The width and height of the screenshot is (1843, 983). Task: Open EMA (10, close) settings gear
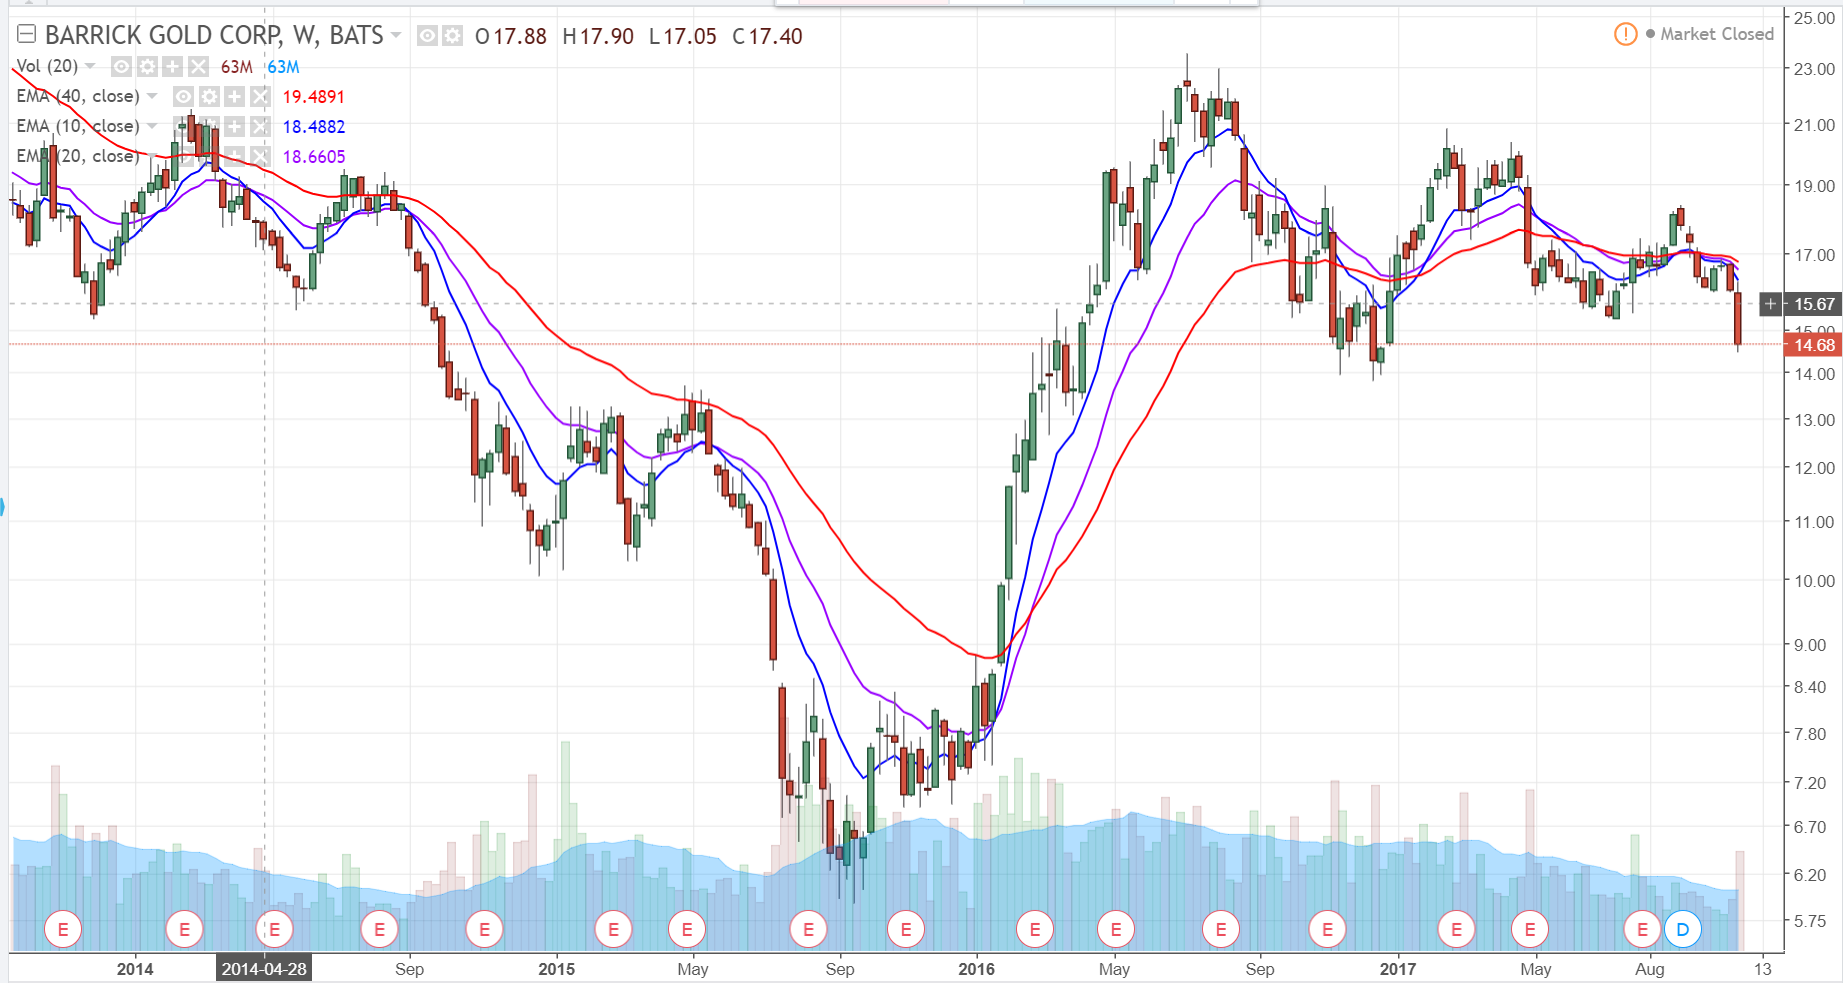(x=209, y=127)
